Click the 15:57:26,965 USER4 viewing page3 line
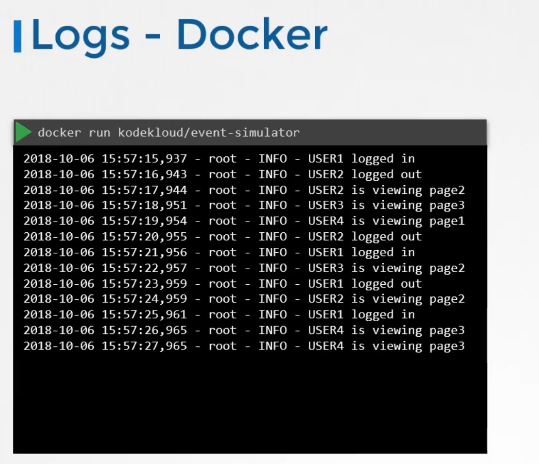Image resolution: width=539 pixels, height=464 pixels. 244,330
